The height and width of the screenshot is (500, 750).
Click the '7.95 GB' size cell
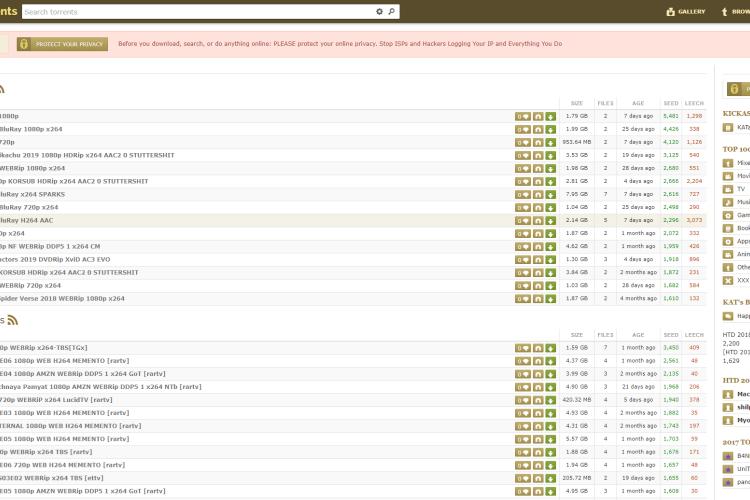click(577, 194)
